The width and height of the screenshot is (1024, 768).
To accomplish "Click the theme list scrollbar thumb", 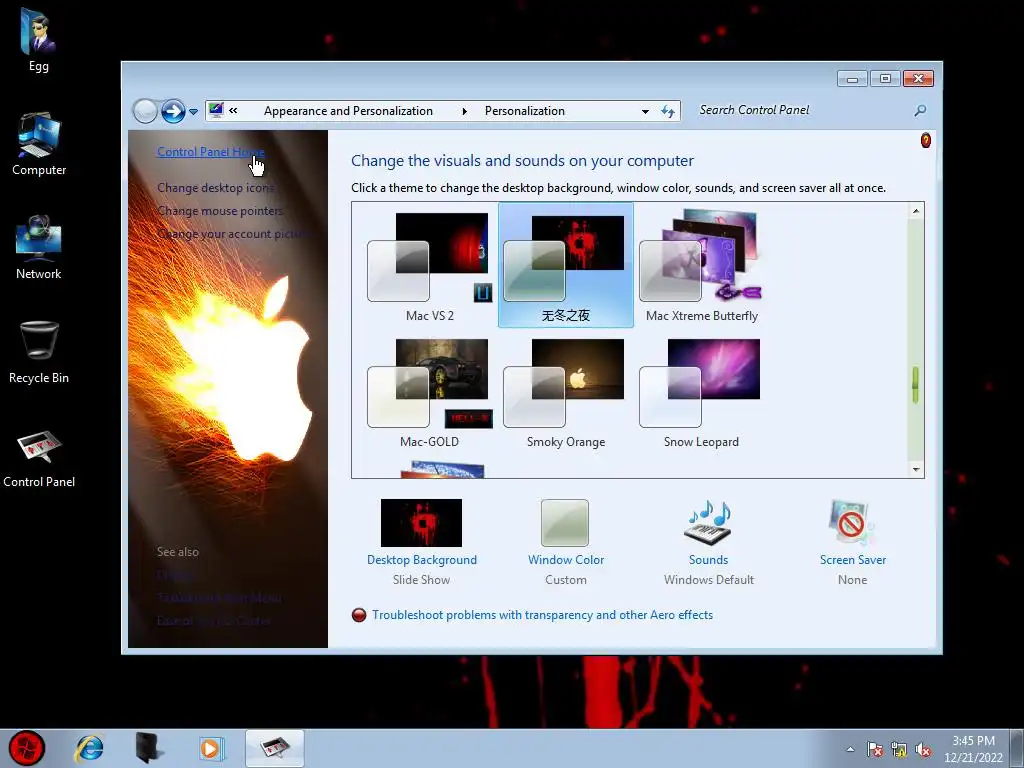I will pyautogui.click(x=916, y=385).
